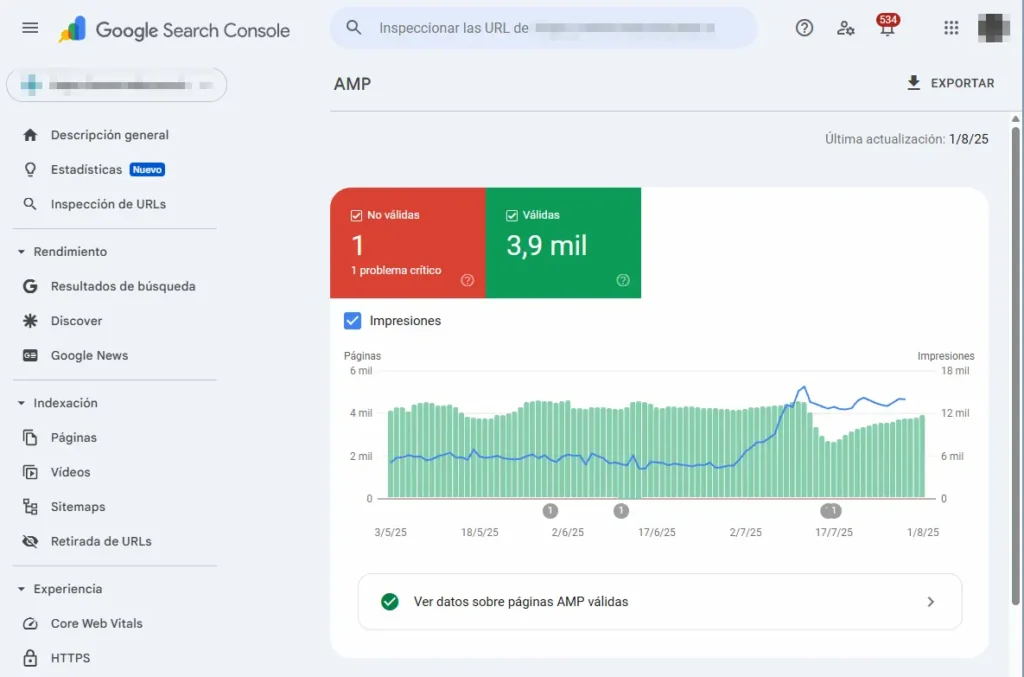Open the HTTPS report

tap(71, 658)
